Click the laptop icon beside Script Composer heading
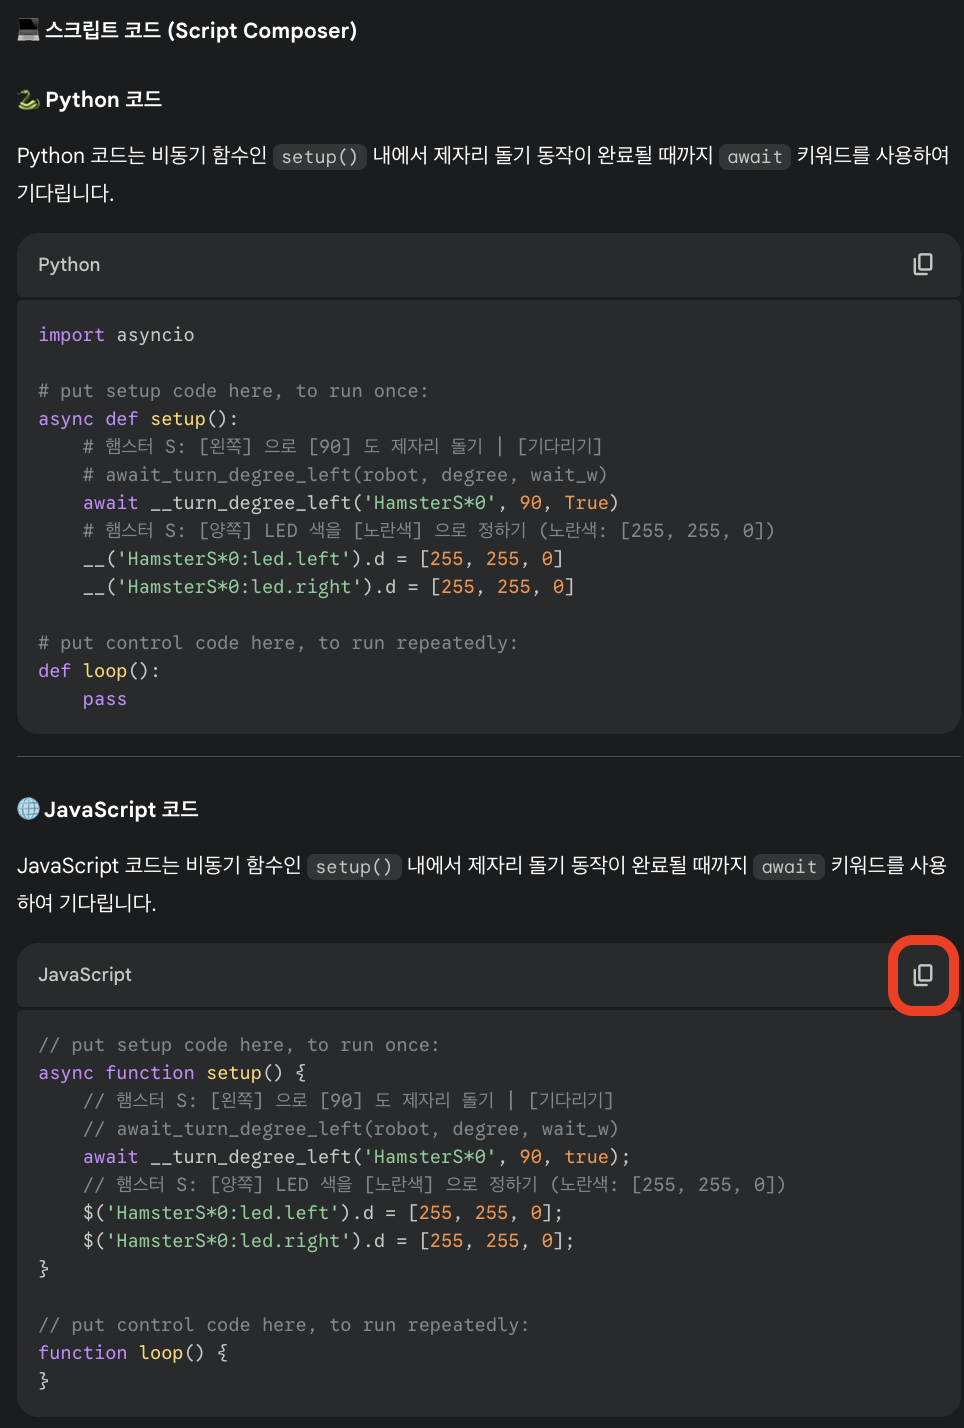This screenshot has height=1428, width=964. point(28,31)
